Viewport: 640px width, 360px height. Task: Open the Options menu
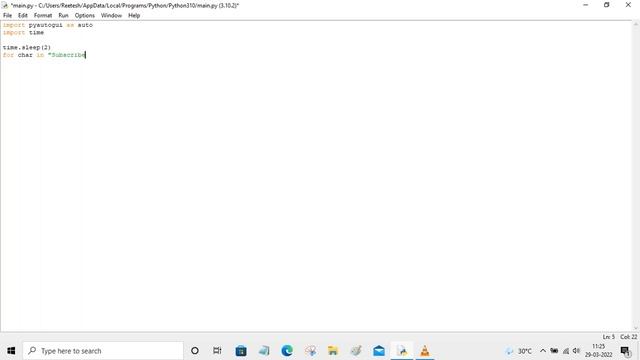coord(84,16)
